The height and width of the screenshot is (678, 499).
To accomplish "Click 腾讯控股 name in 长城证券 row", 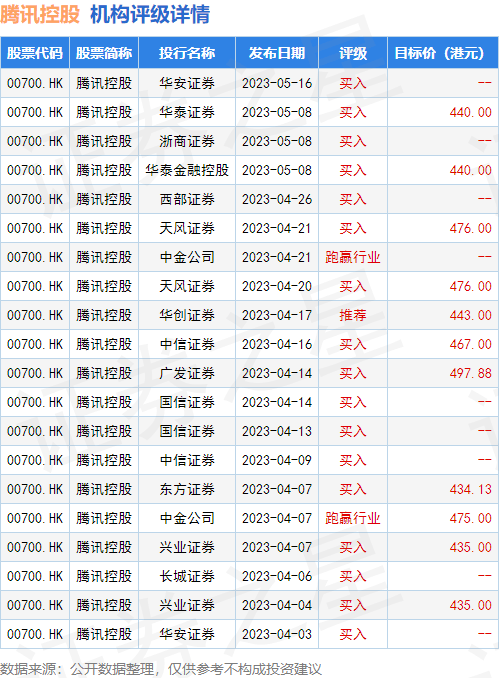I will (104, 576).
